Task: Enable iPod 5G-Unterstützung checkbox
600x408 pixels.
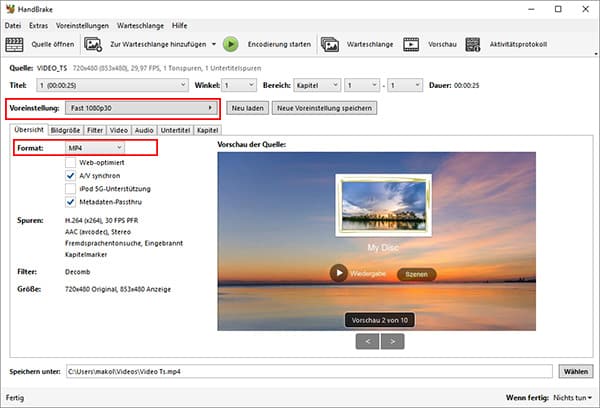Action: (x=70, y=189)
